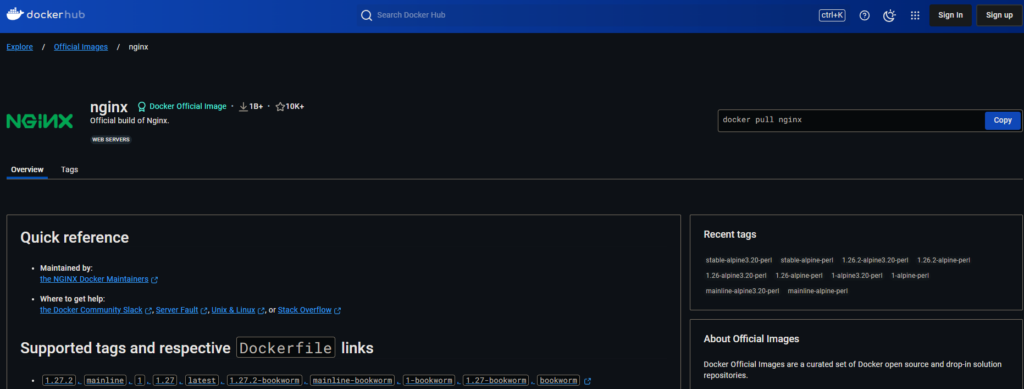Image resolution: width=1024 pixels, height=389 pixels.
Task: Select recent tag 1-alpine-perl
Action: (910, 275)
